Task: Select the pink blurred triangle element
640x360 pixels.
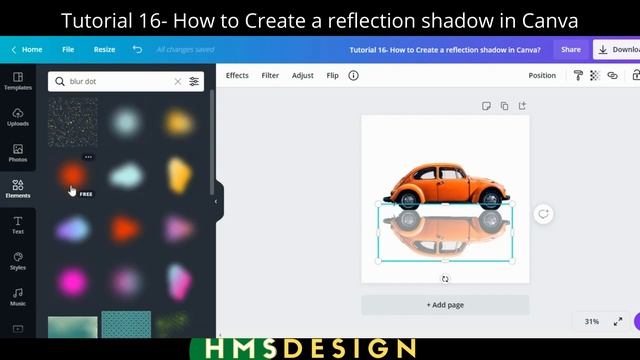Action: [178, 229]
